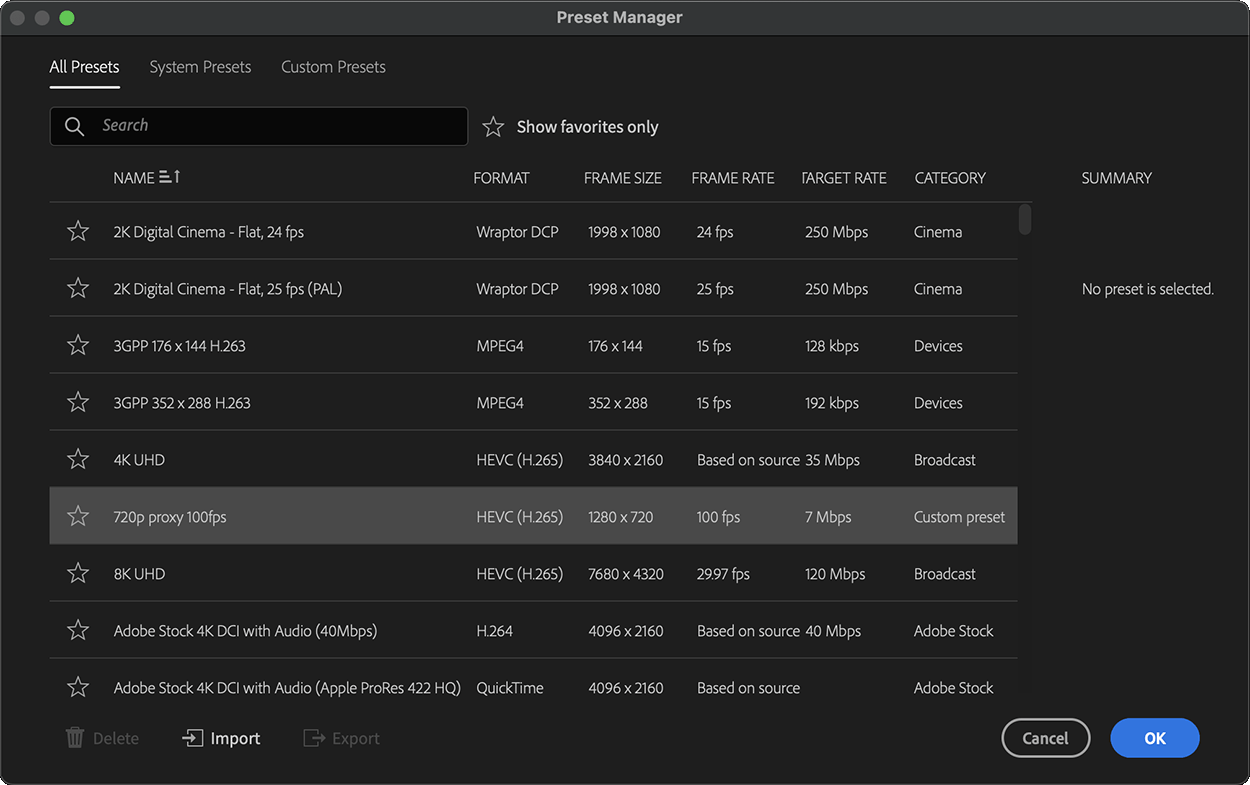Click the Import arrow icon
1250x785 pixels.
pyautogui.click(x=192, y=738)
